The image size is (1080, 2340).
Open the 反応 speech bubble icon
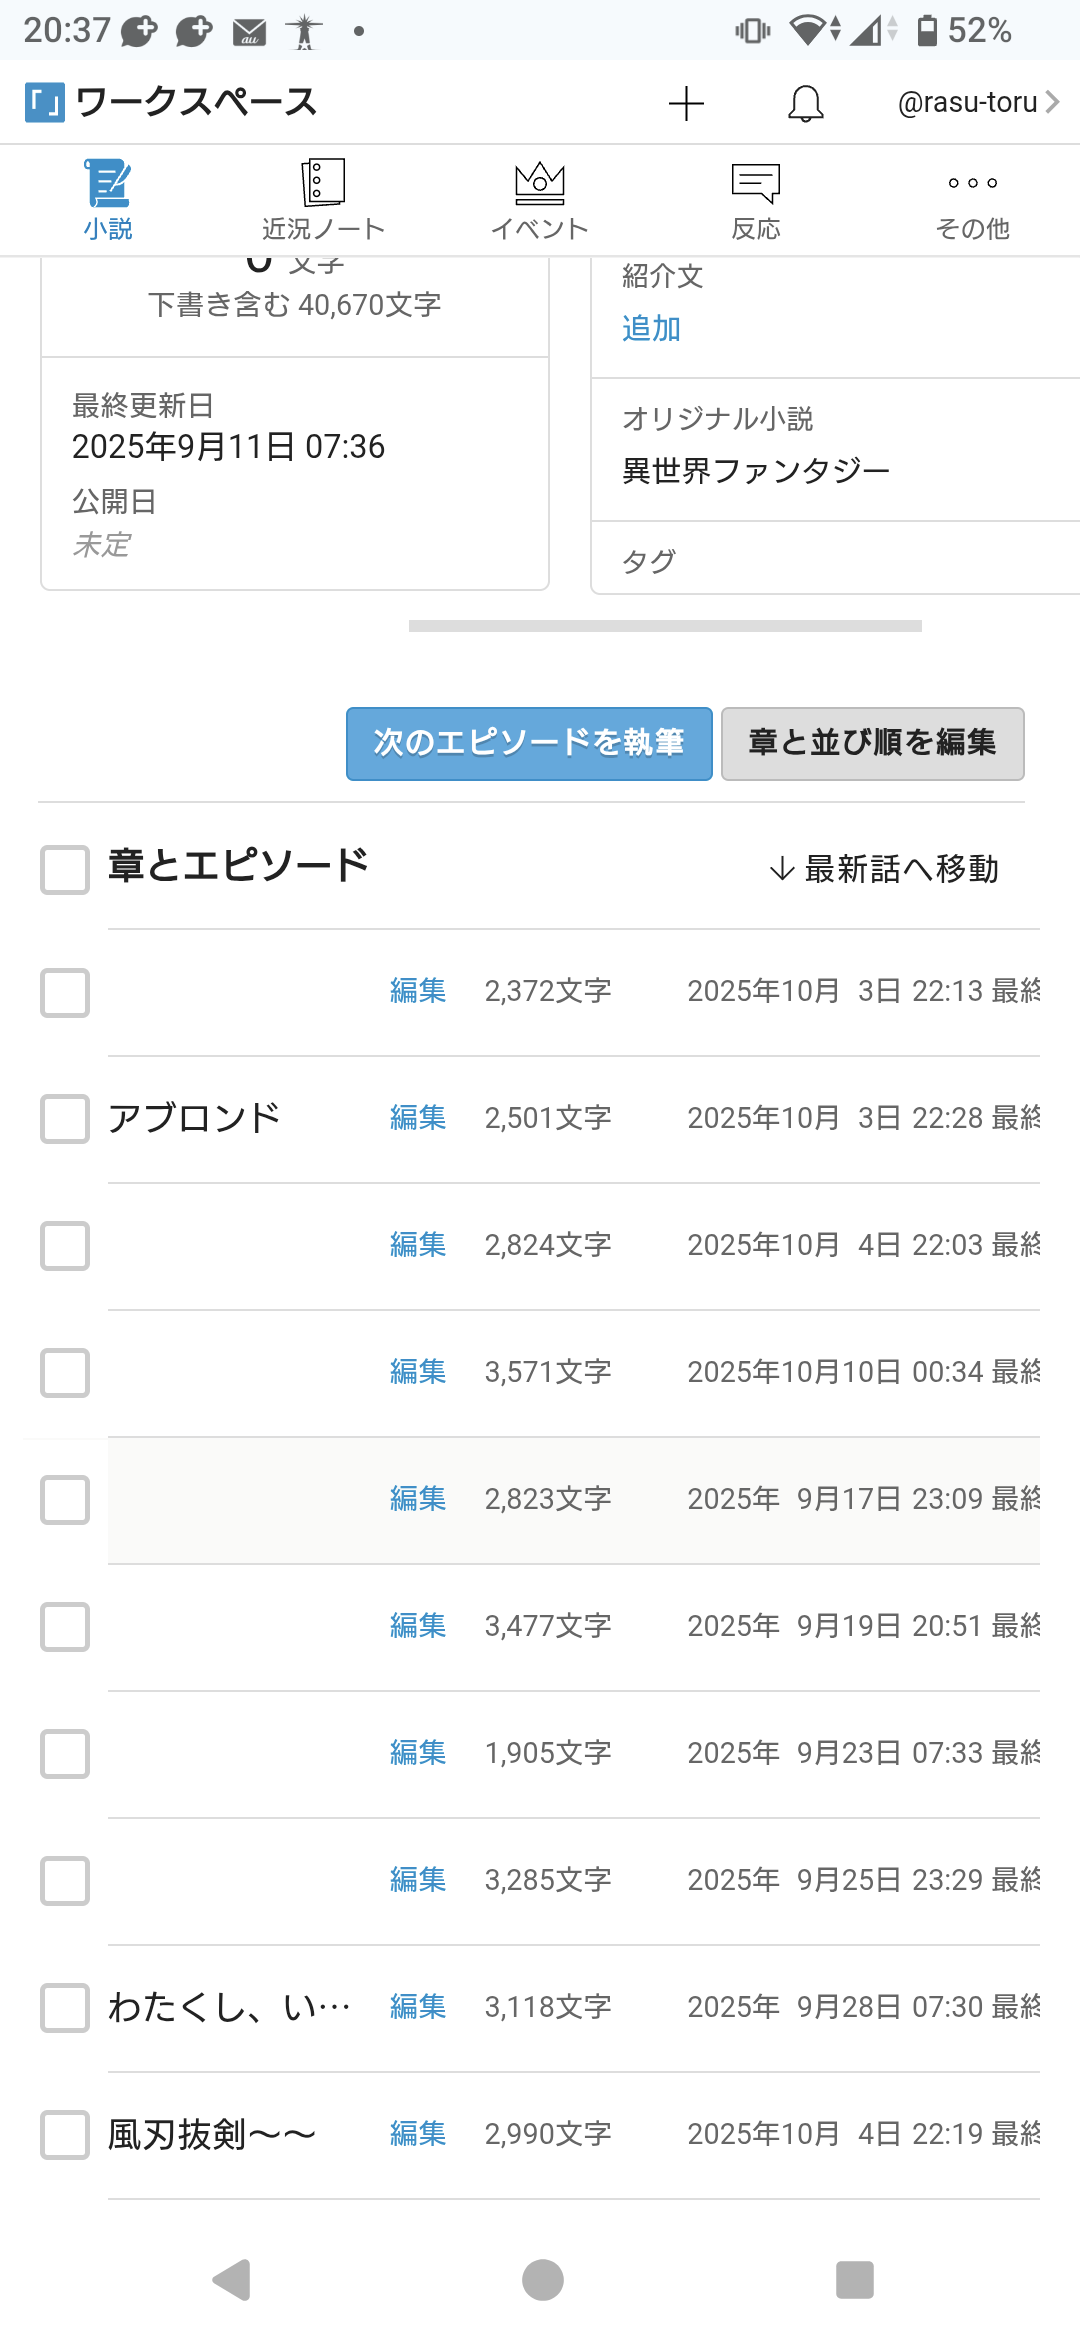(x=755, y=183)
